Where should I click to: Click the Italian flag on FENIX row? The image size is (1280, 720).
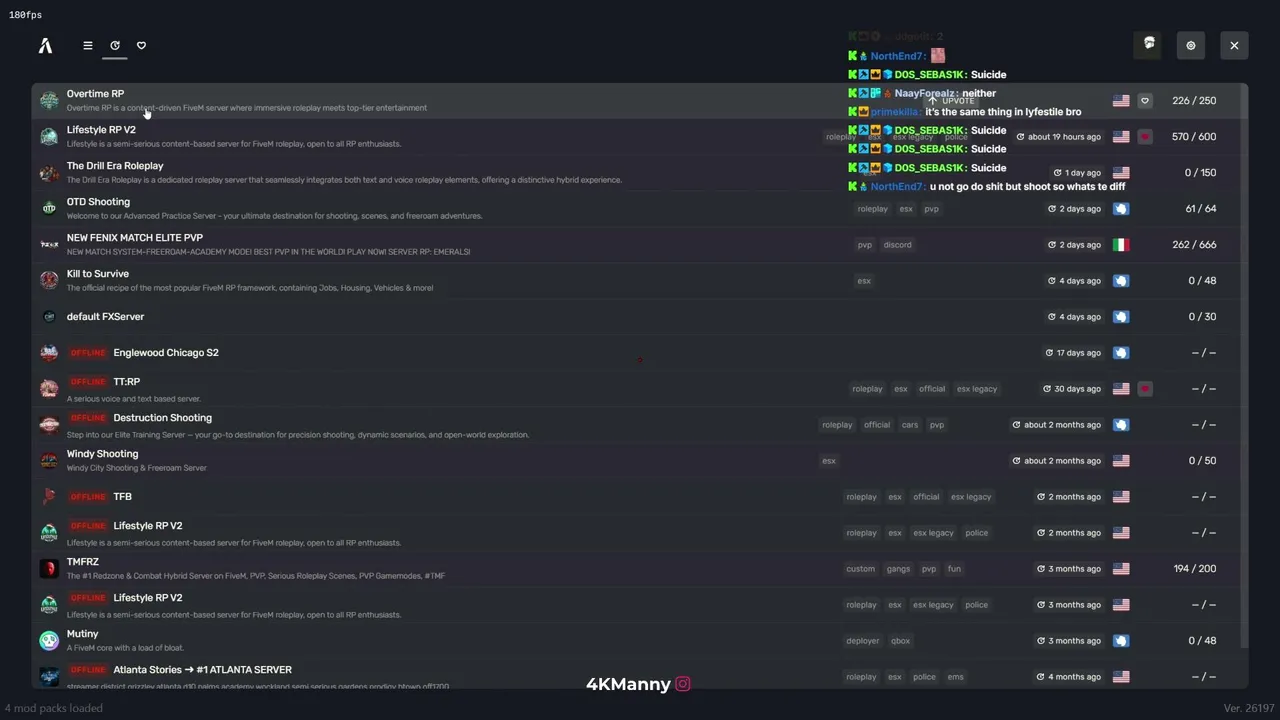pos(1121,245)
